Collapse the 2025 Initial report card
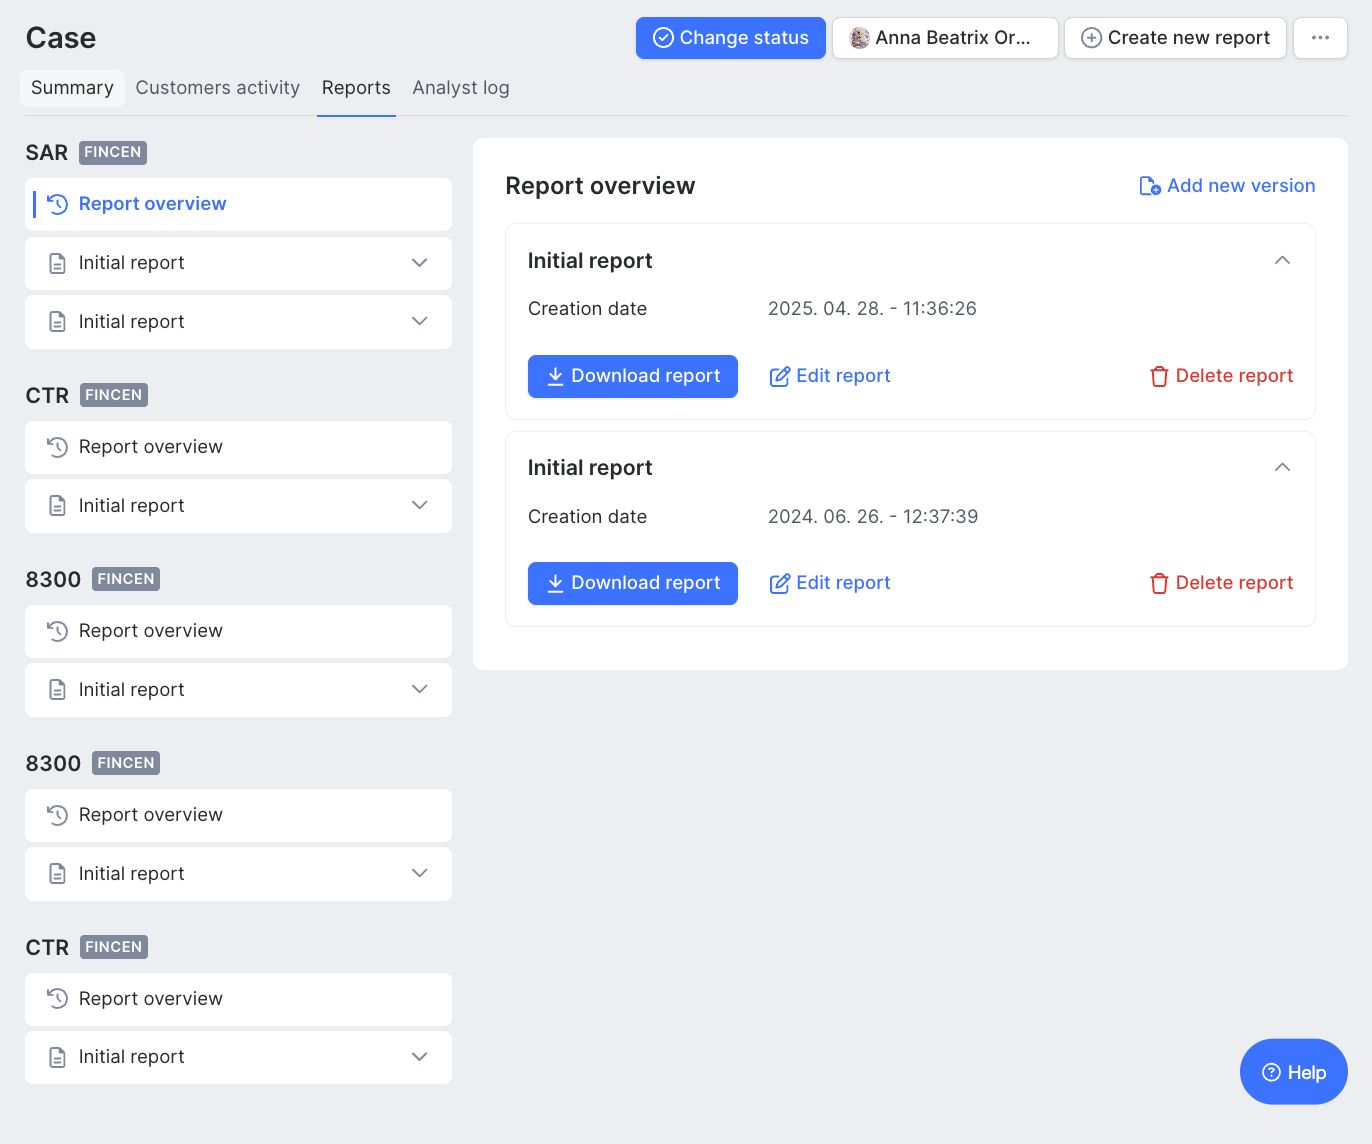Screen dimensions: 1372x1144 tap(1282, 260)
